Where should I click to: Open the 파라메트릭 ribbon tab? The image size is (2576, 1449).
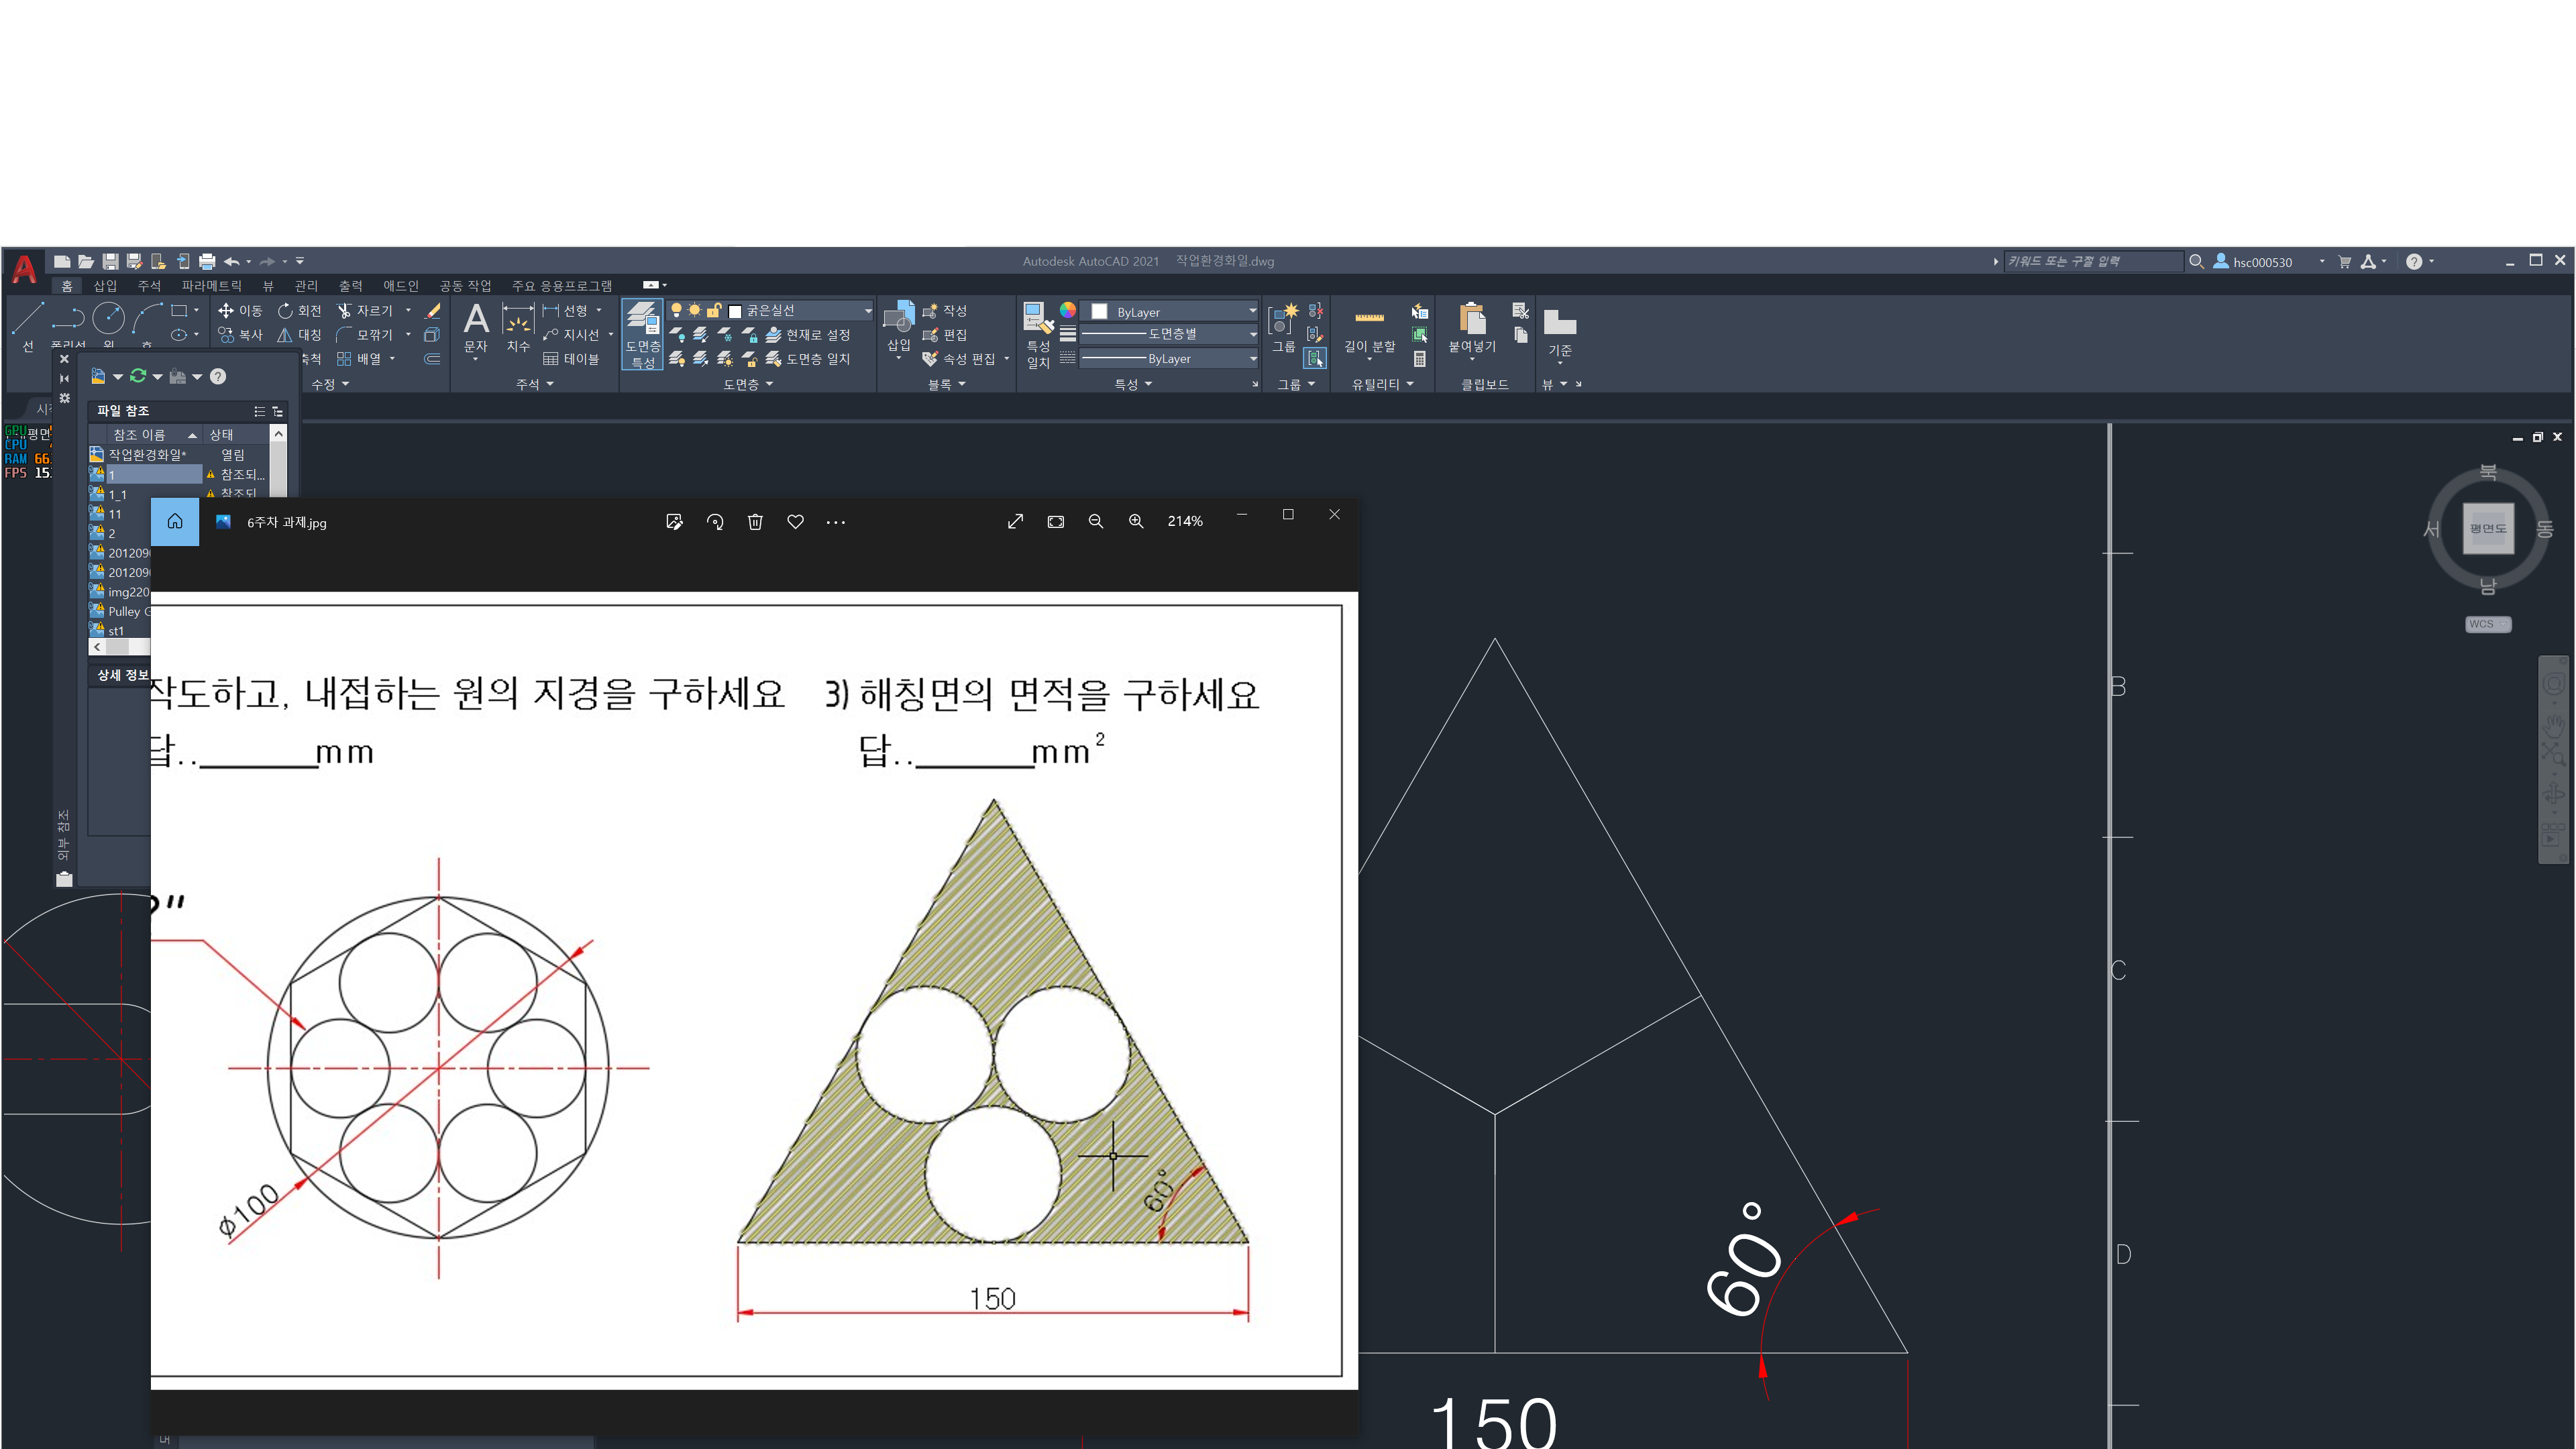tap(211, 286)
